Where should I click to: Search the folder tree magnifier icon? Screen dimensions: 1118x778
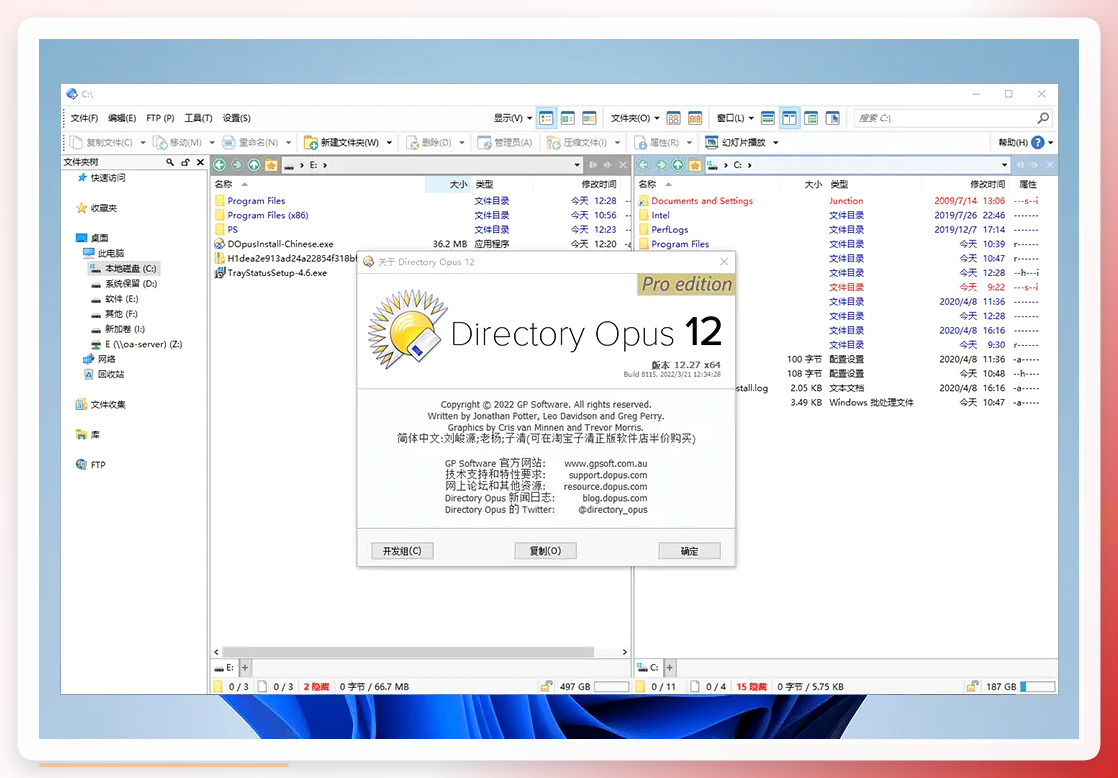170,163
